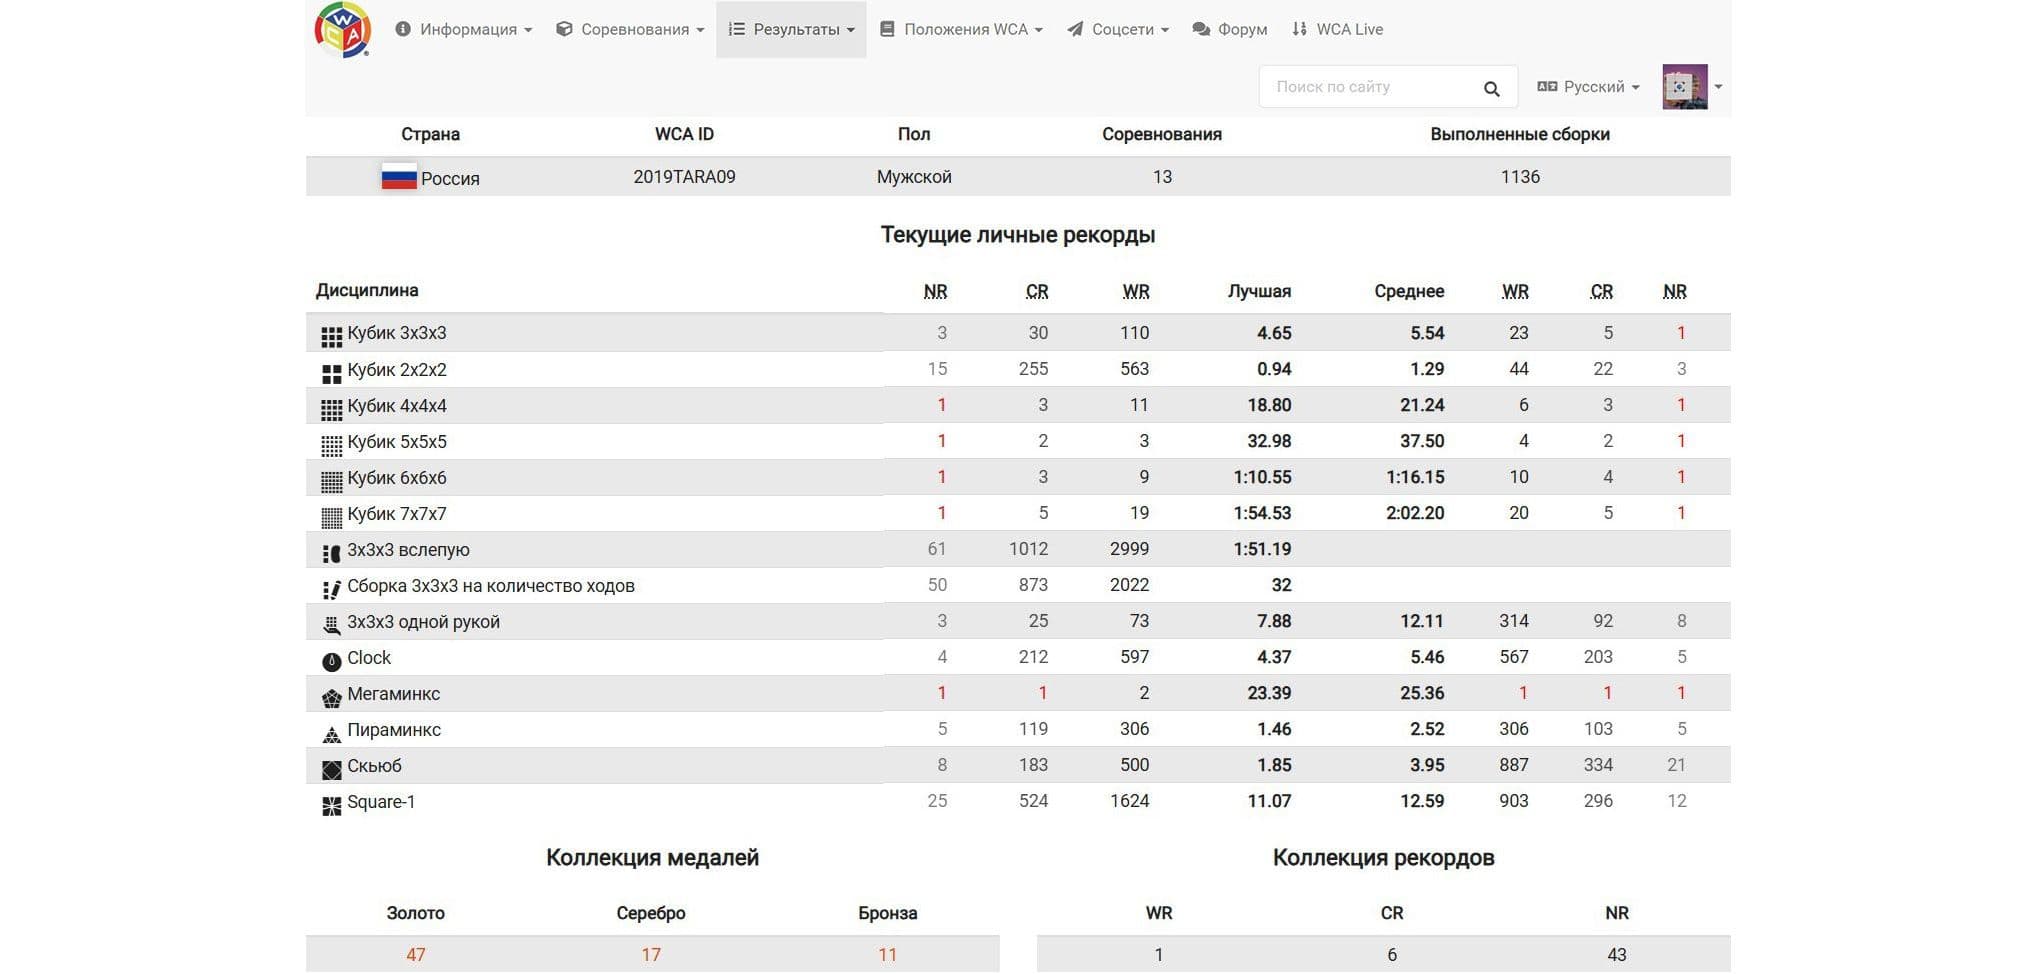Click the WCA ID 2019TARA09
Image resolution: width=2038 pixels, height=974 pixels.
tap(684, 177)
